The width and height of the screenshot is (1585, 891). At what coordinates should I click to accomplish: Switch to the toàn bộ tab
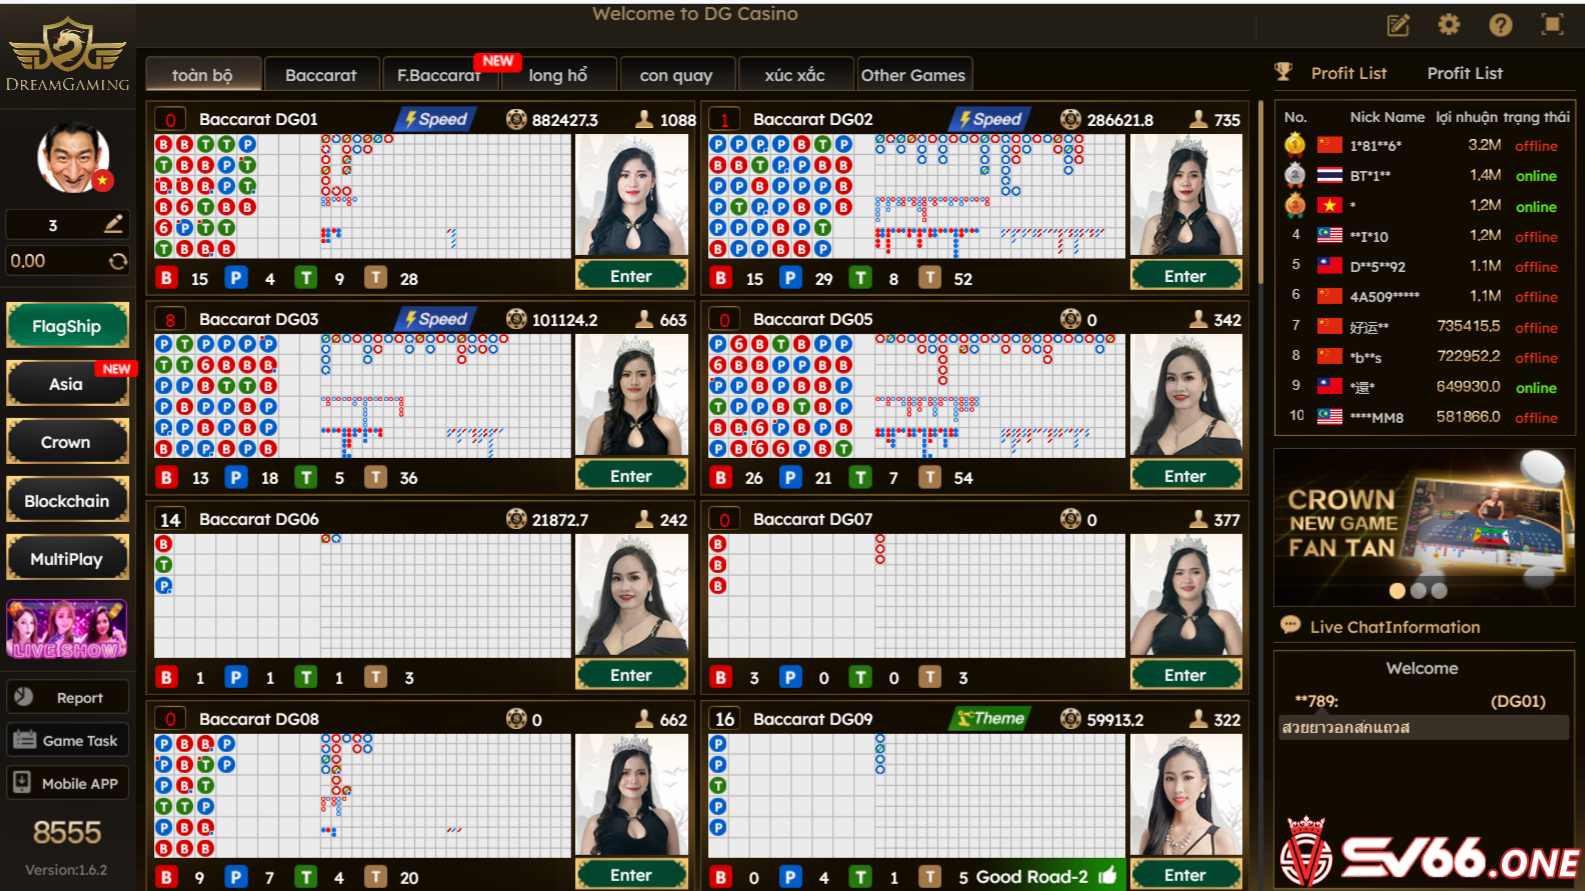[x=203, y=75]
